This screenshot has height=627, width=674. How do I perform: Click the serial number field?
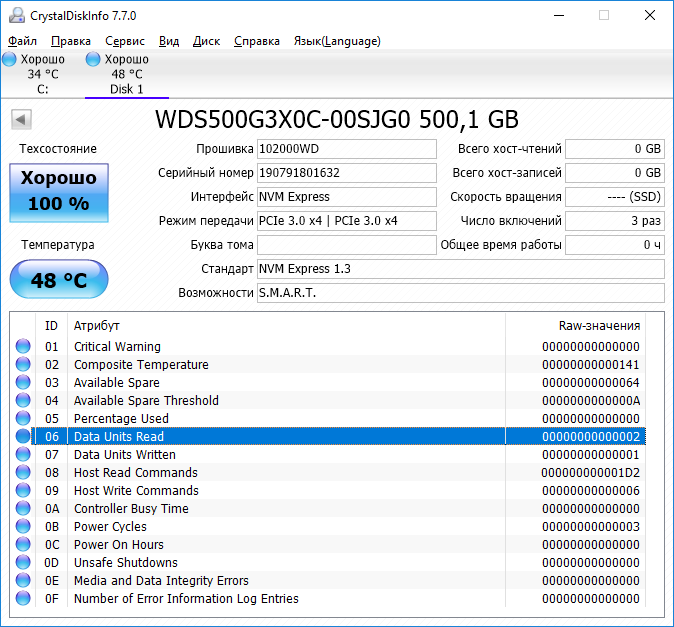pyautogui.click(x=346, y=173)
